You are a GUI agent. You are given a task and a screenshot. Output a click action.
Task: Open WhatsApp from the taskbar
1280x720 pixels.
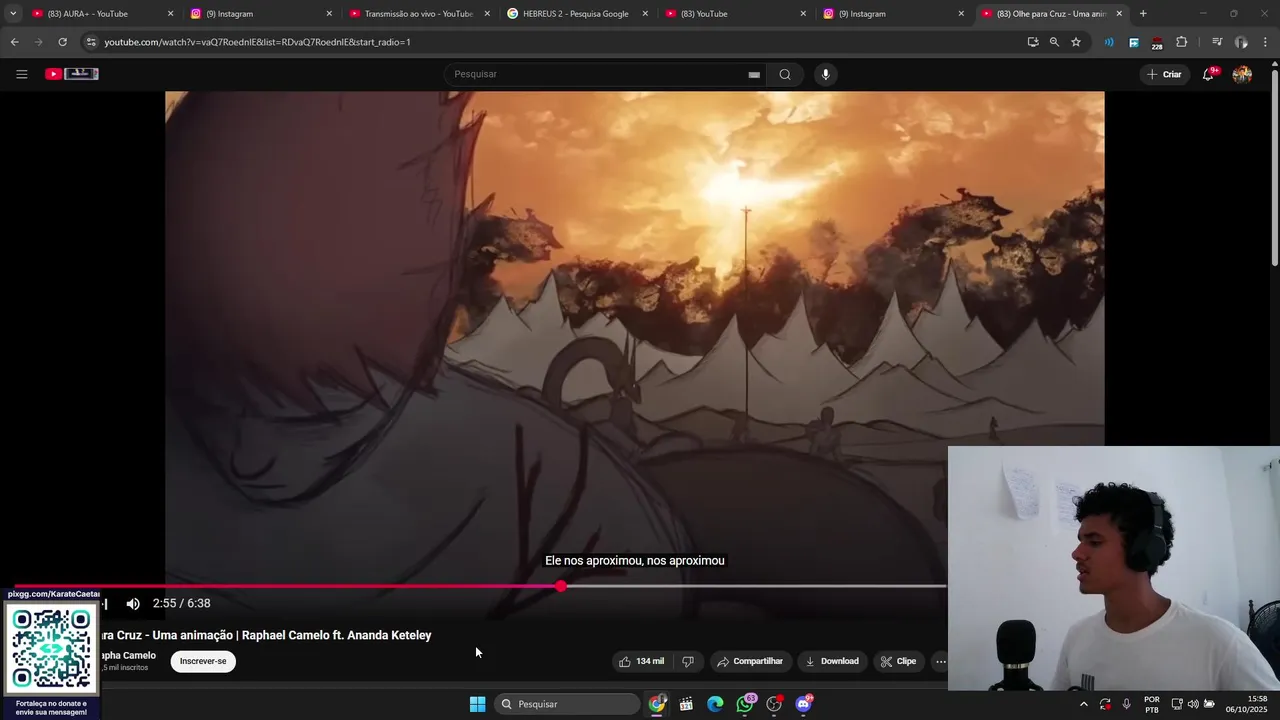(x=745, y=704)
